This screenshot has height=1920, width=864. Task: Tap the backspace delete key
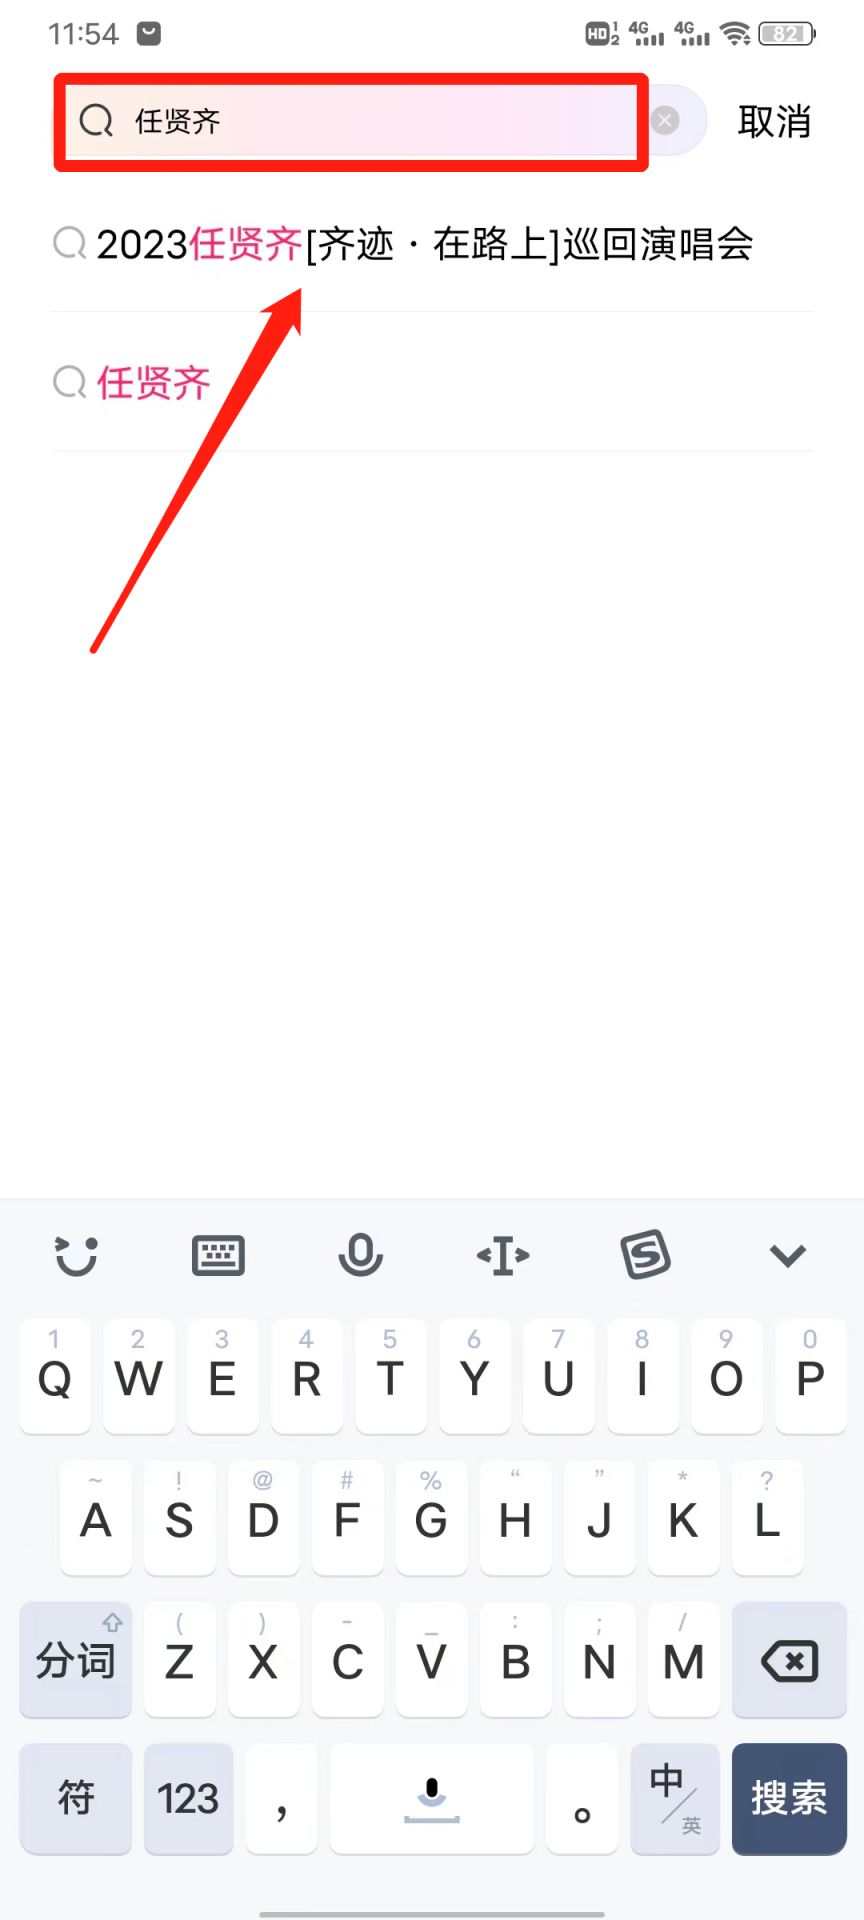[x=789, y=1661]
